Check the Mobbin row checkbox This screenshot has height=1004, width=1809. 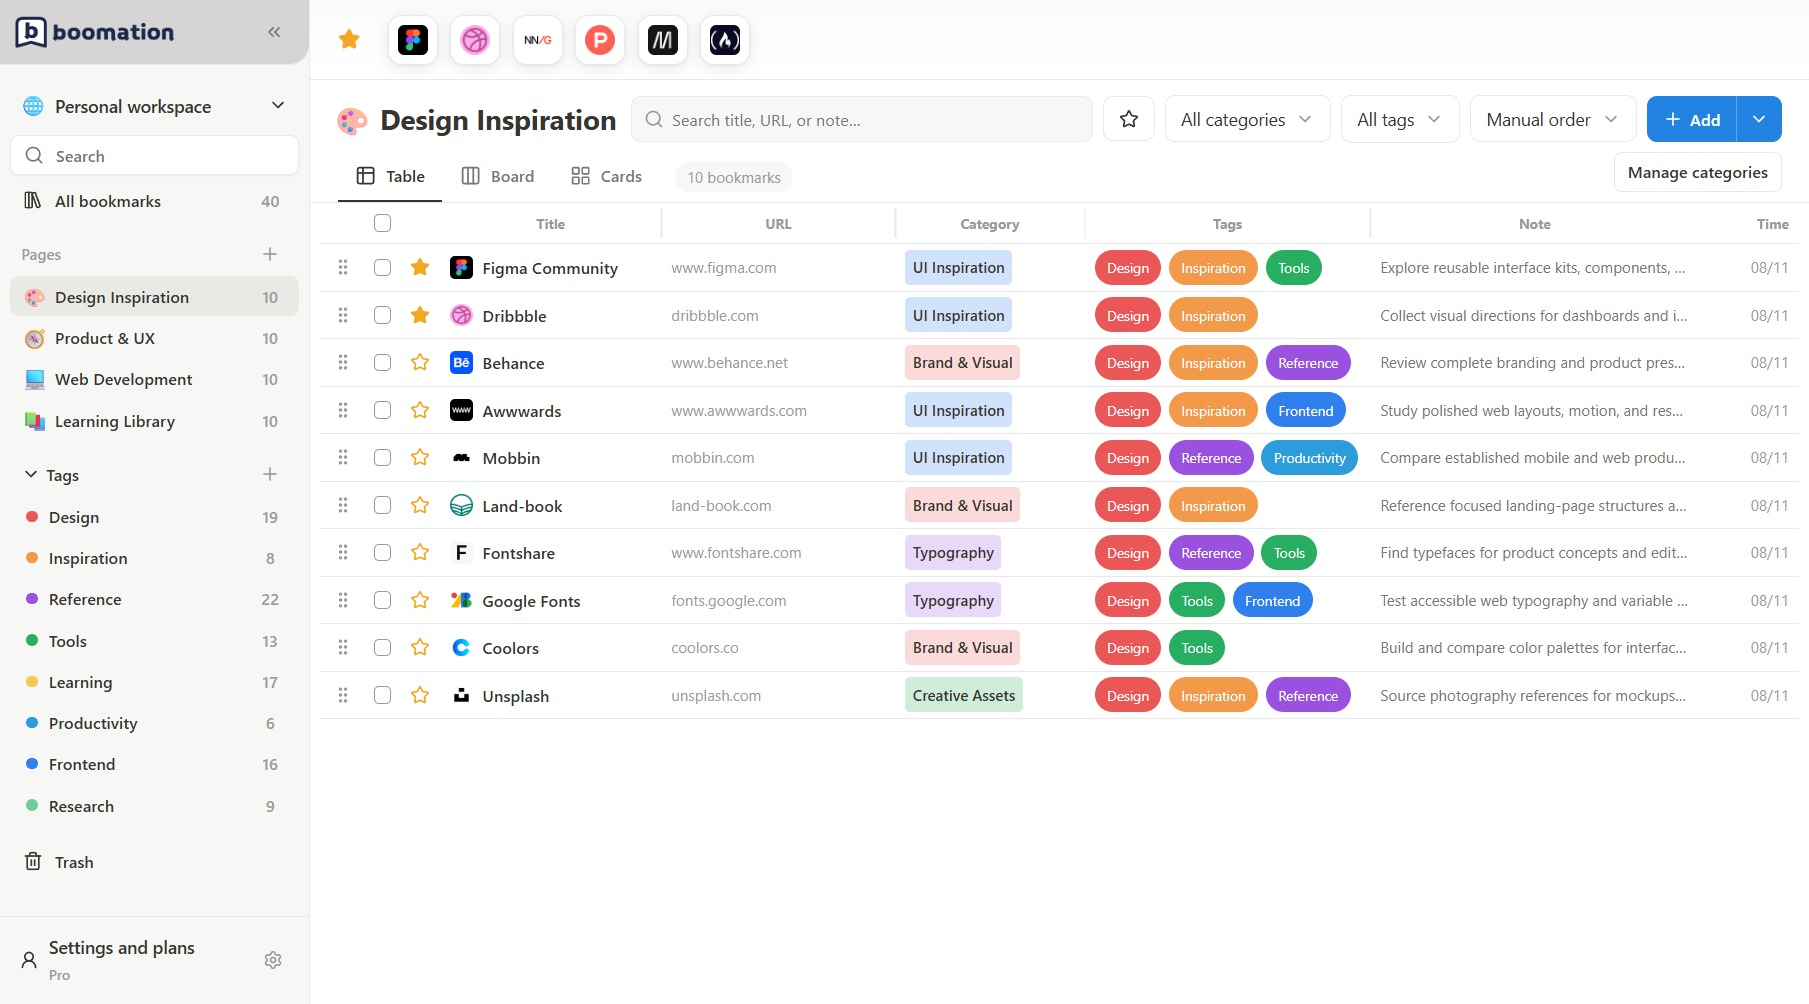click(x=382, y=457)
